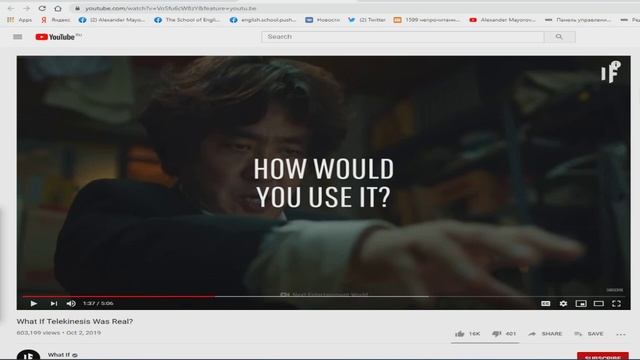Image resolution: width=640 pixels, height=360 pixels.
Task: Open the Новости bookmark
Action: pyautogui.click(x=323, y=20)
